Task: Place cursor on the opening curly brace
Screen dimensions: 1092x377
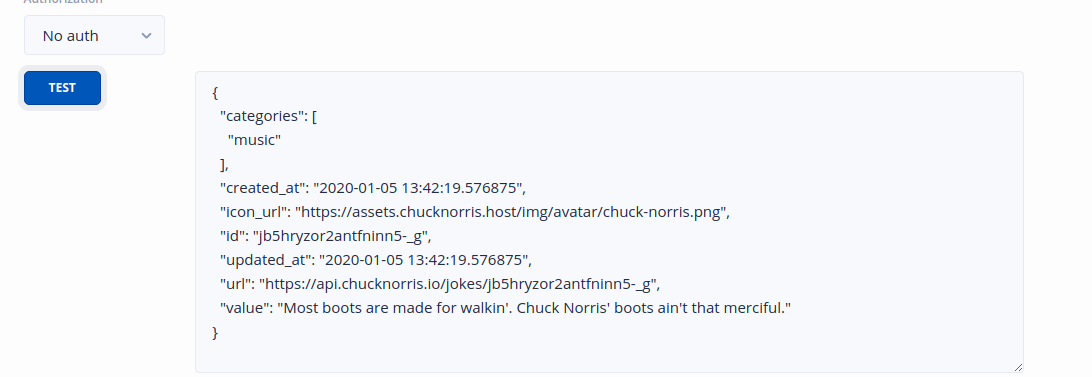Action: 215,93
